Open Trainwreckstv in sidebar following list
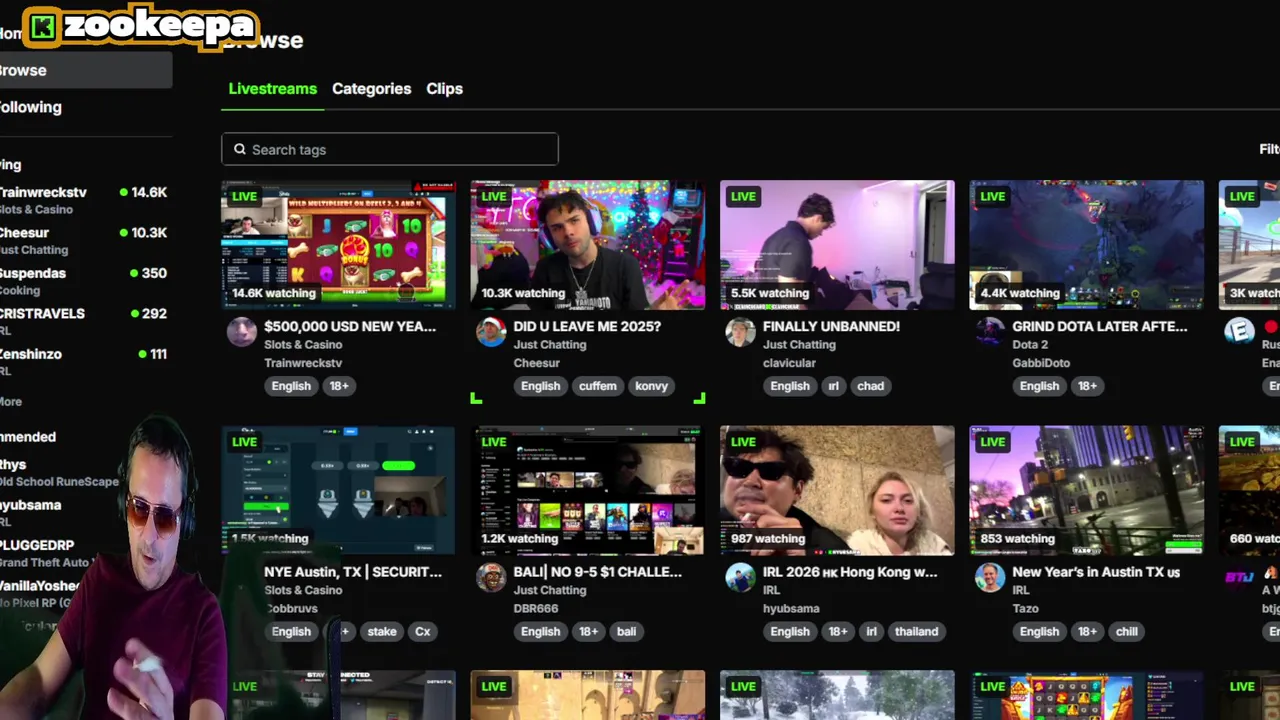Viewport: 1280px width, 720px height. click(x=84, y=200)
